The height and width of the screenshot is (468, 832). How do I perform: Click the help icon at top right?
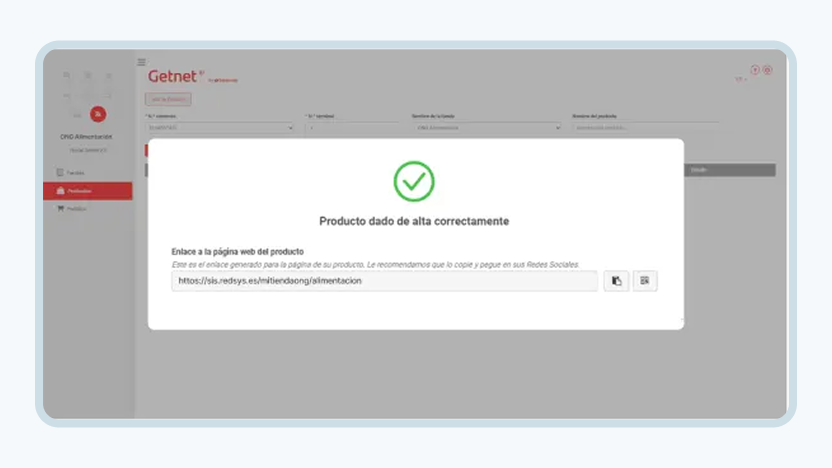point(755,70)
